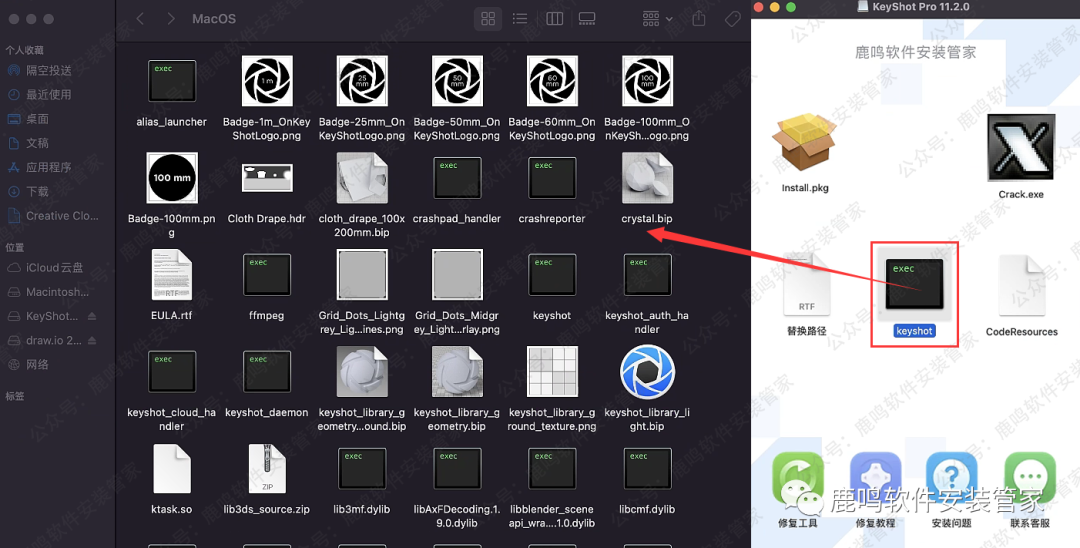This screenshot has height=548, width=1080.
Task: Go back with the Finder back arrow
Action: pyautogui.click(x=140, y=19)
